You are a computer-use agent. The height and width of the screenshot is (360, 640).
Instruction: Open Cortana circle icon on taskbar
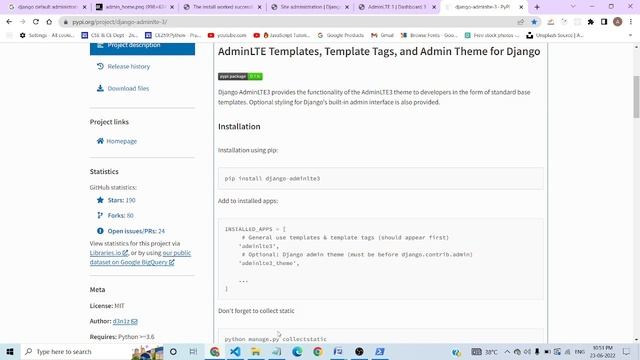pyautogui.click(x=173, y=351)
